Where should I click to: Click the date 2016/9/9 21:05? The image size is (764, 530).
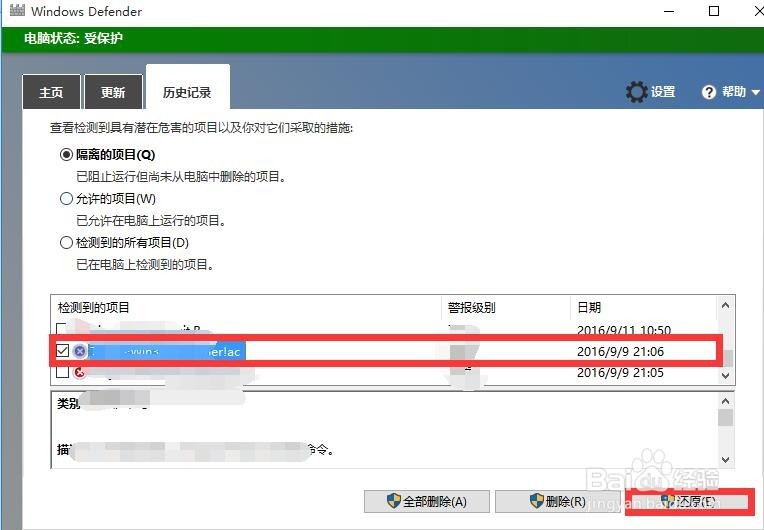click(x=620, y=373)
